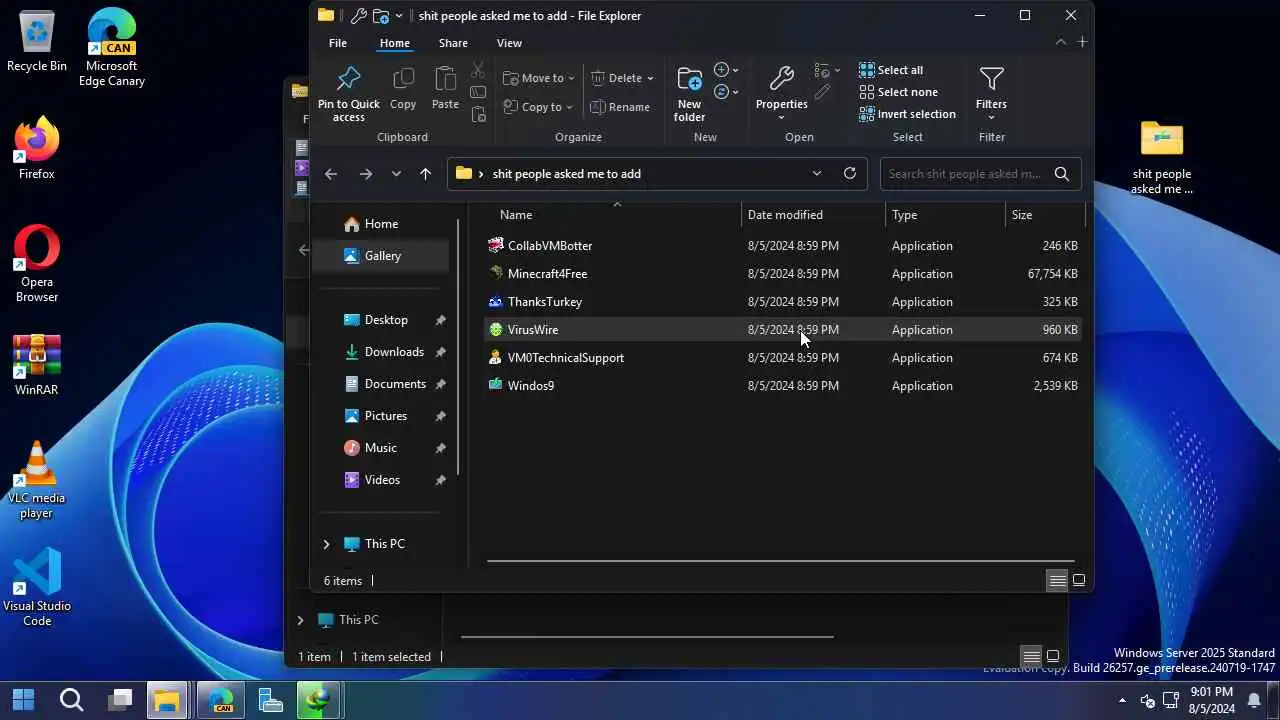Expand the Properties dropdown arrow
Image resolution: width=1280 pixels, height=720 pixels.
pyautogui.click(x=781, y=118)
